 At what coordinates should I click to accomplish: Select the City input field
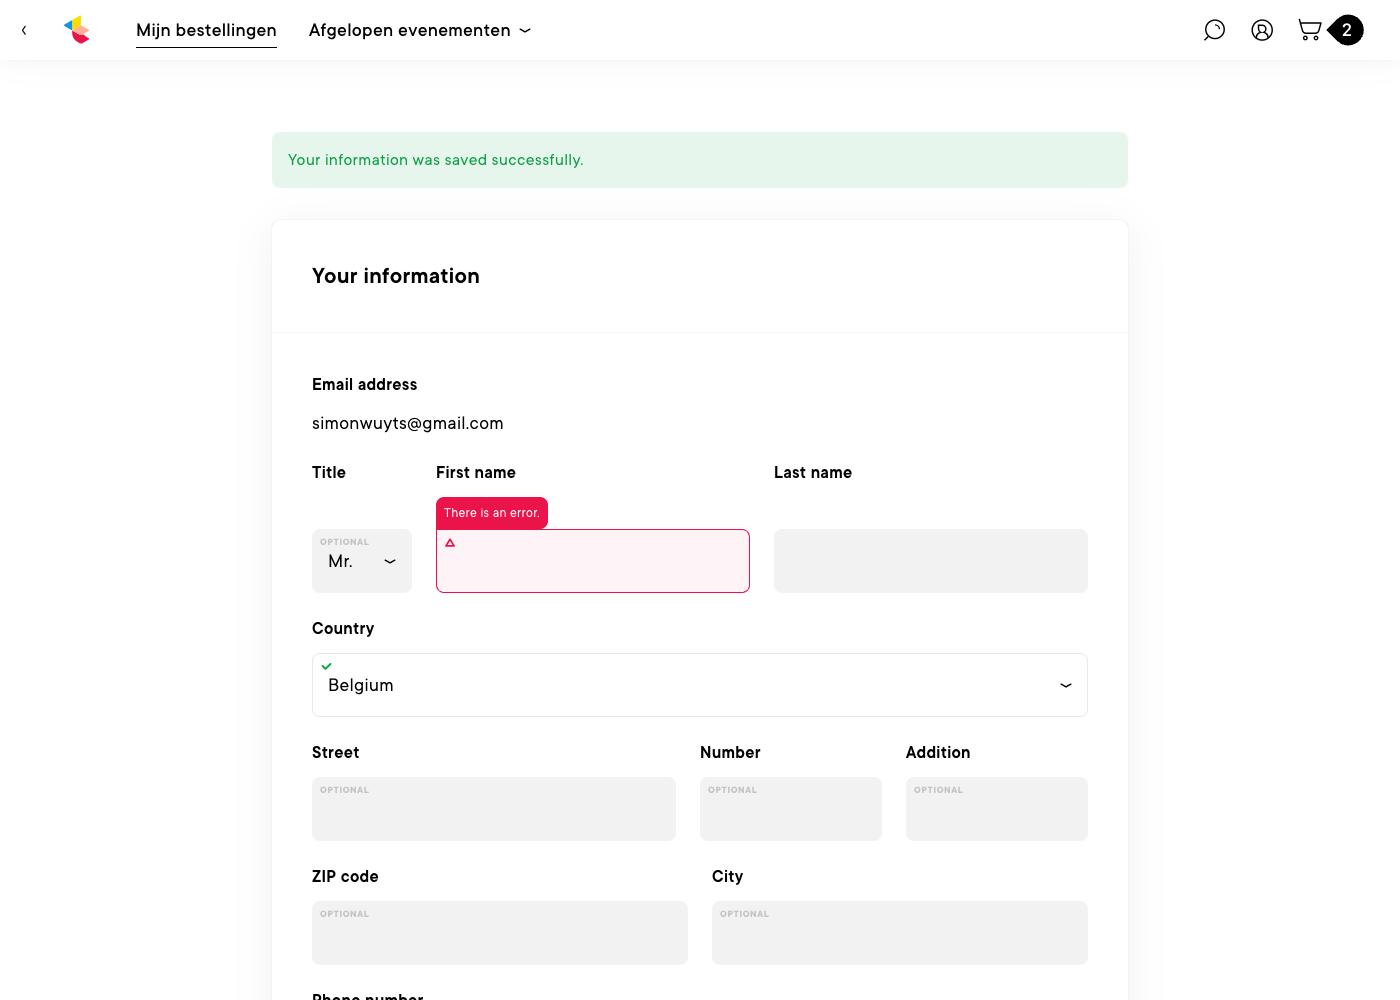tap(900, 933)
